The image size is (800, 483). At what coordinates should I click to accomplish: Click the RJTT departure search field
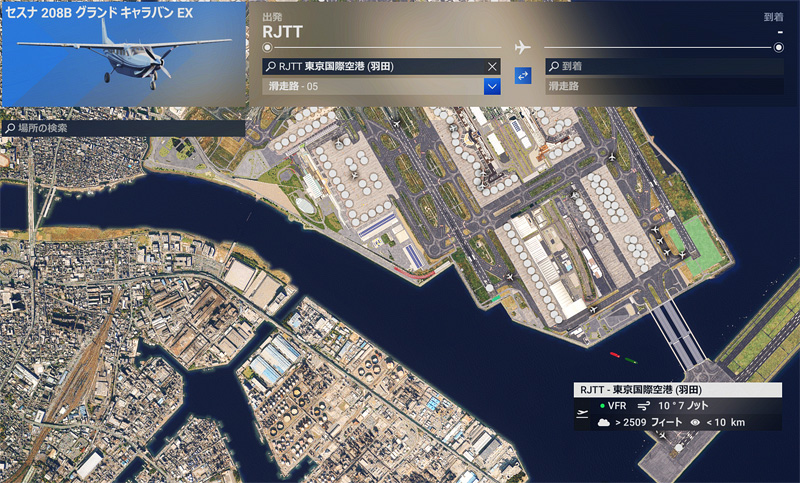tap(381, 66)
